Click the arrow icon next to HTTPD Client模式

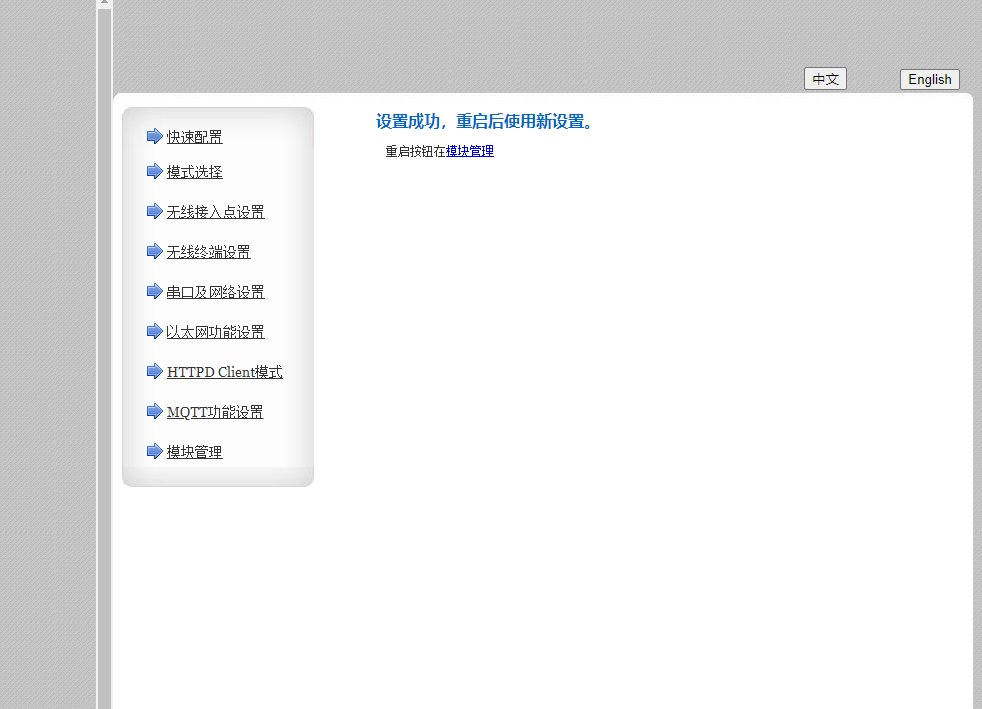click(154, 371)
